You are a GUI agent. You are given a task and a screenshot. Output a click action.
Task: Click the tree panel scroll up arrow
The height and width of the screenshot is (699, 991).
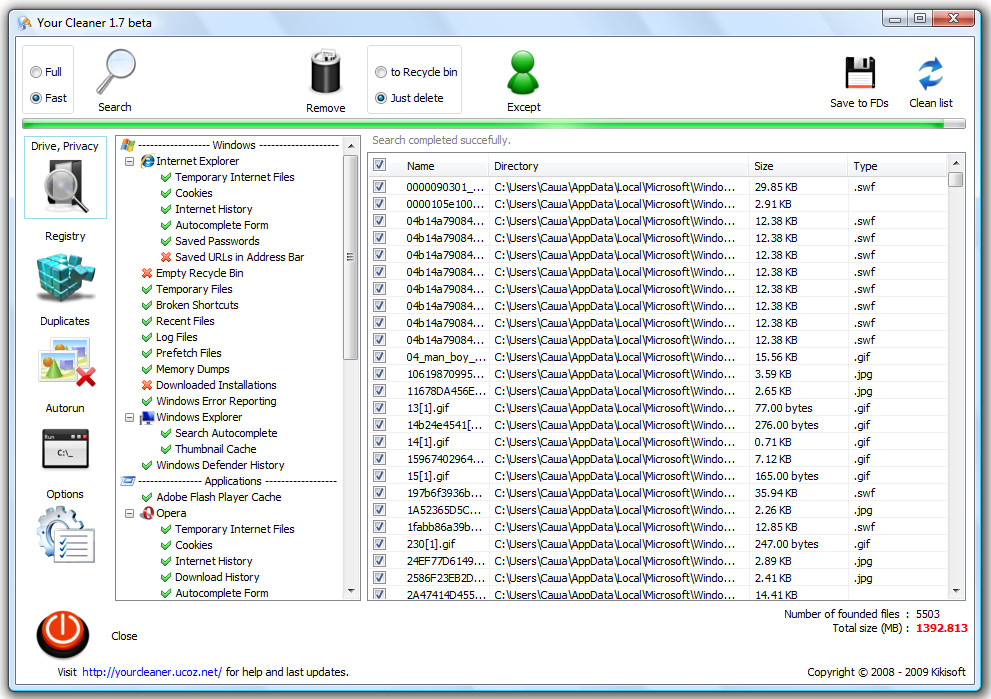point(351,146)
